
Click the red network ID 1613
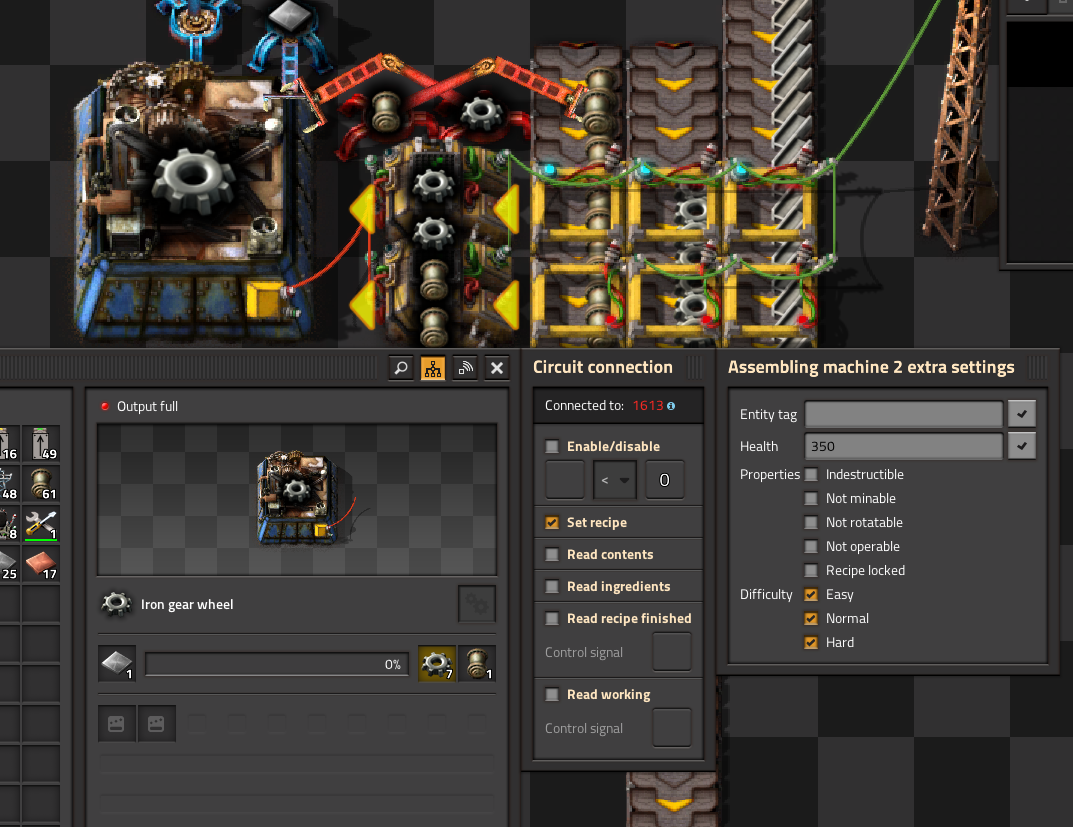[648, 406]
